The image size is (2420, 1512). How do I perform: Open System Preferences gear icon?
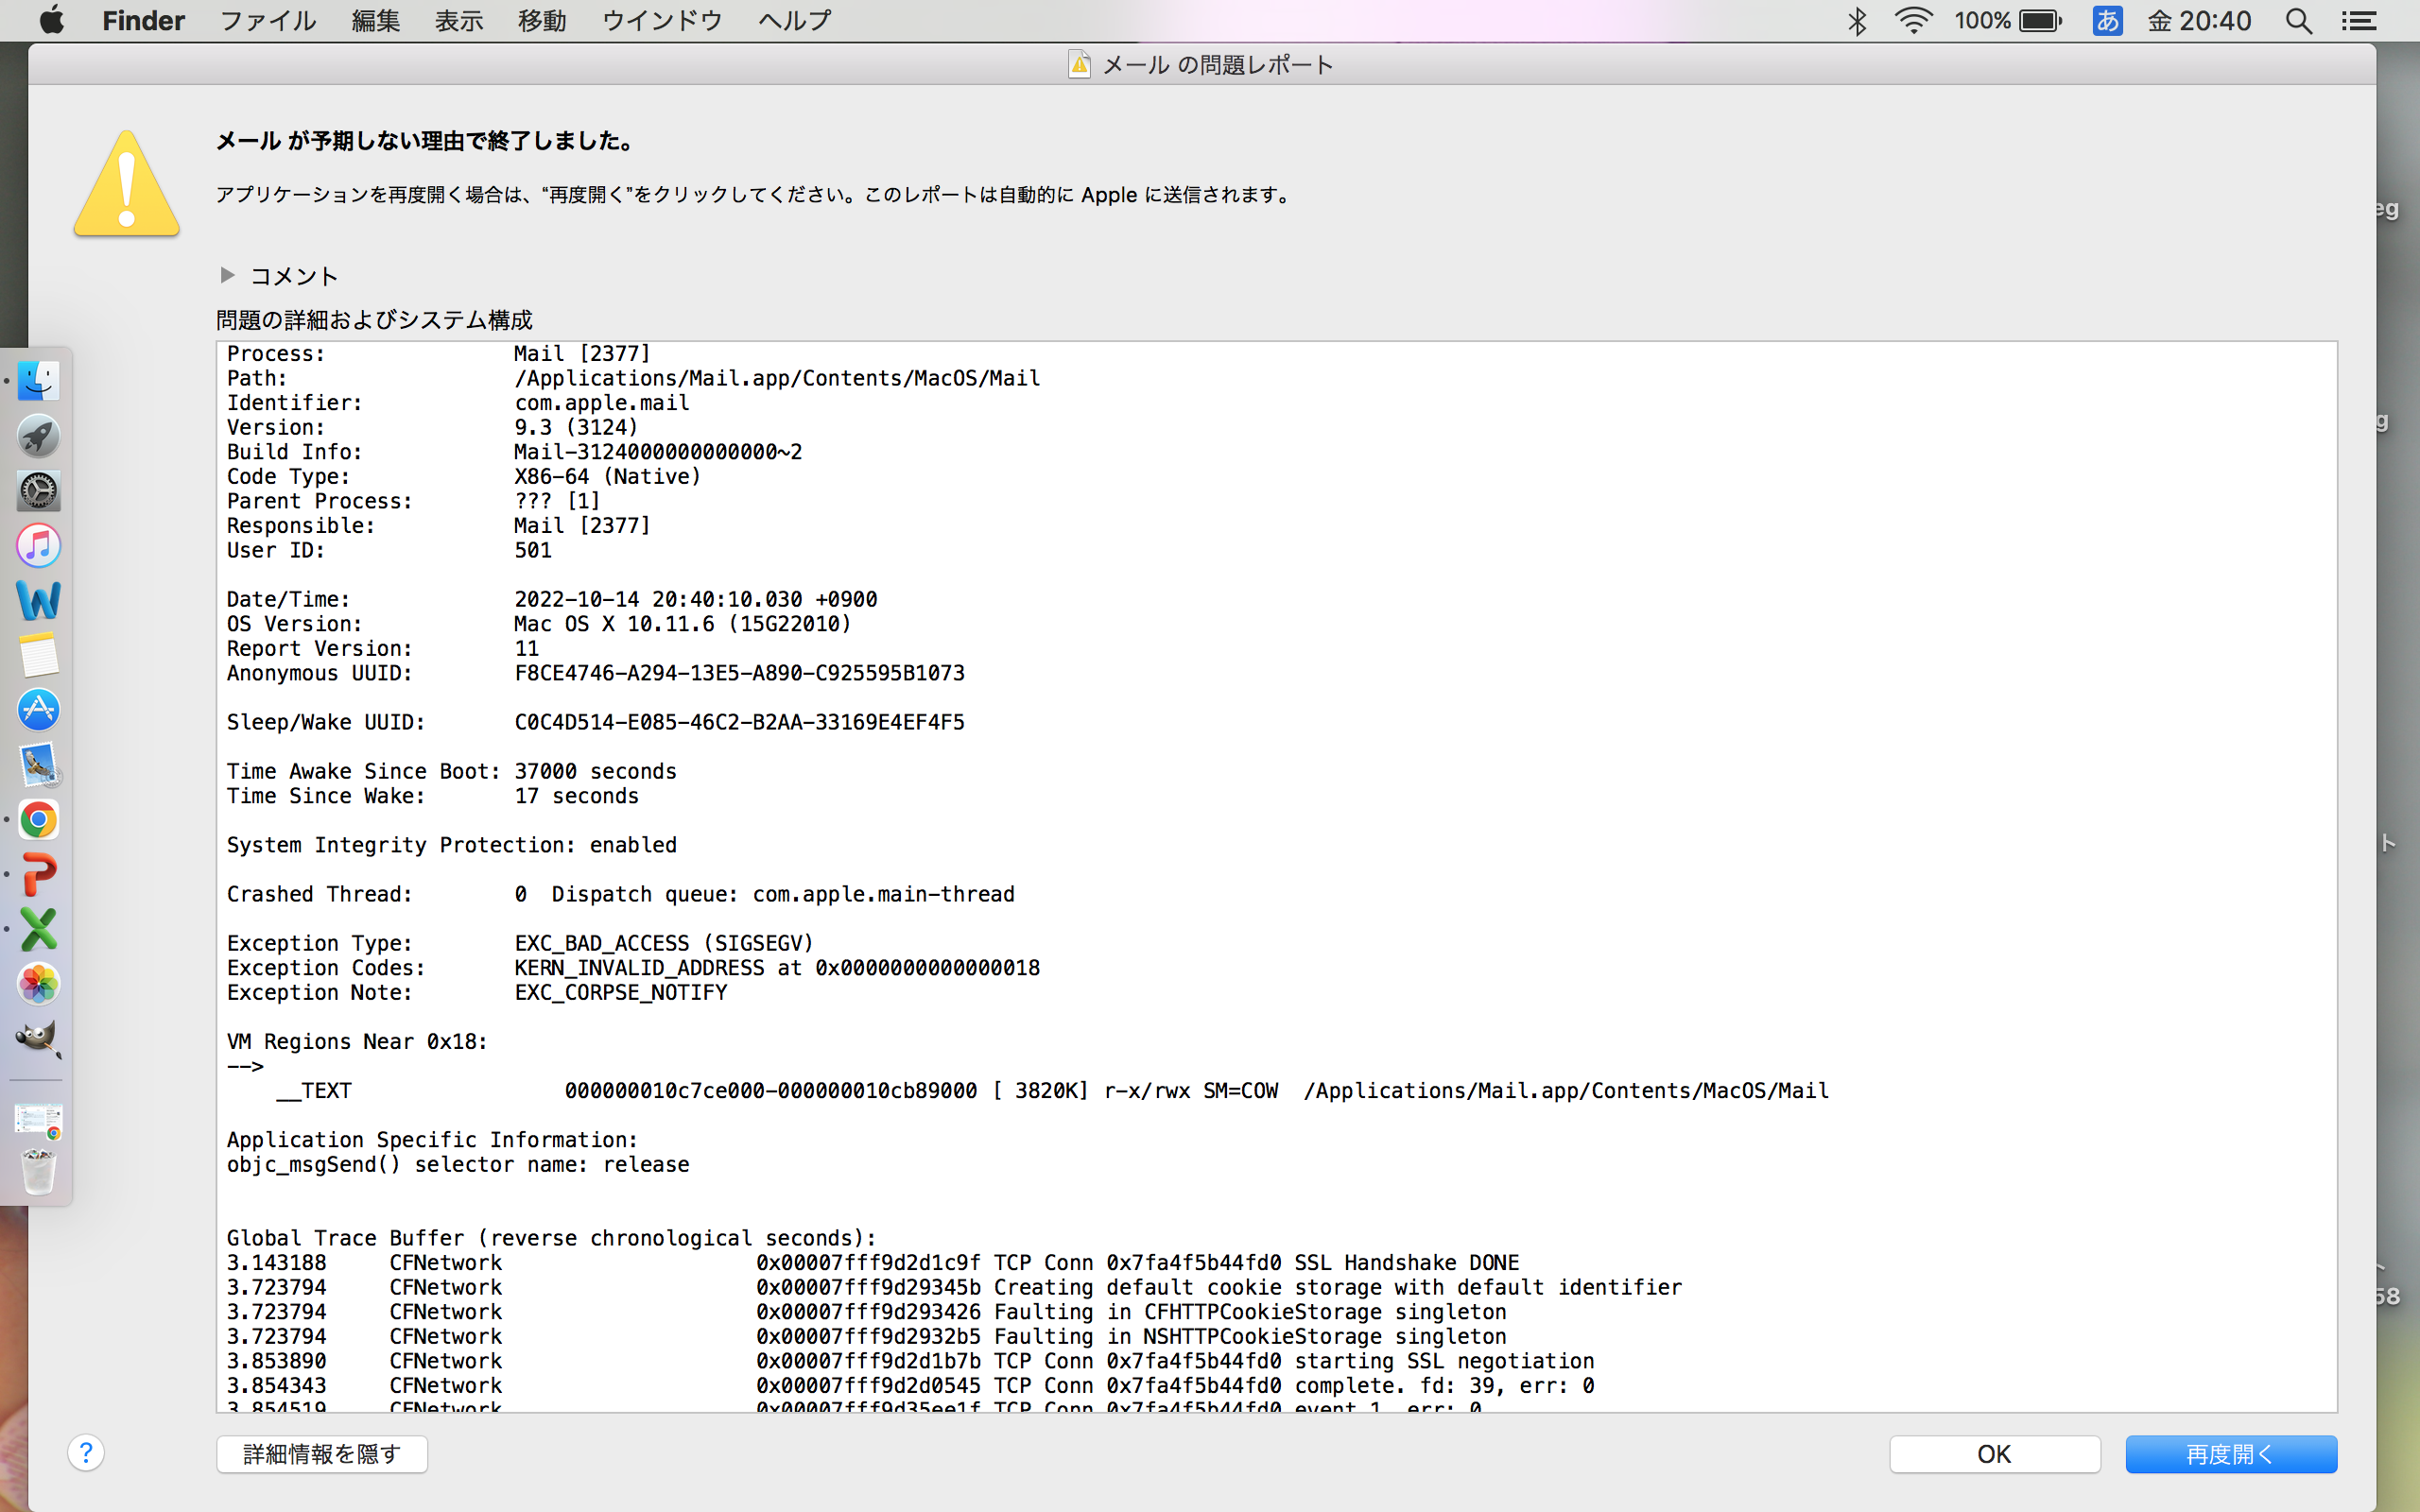39,491
